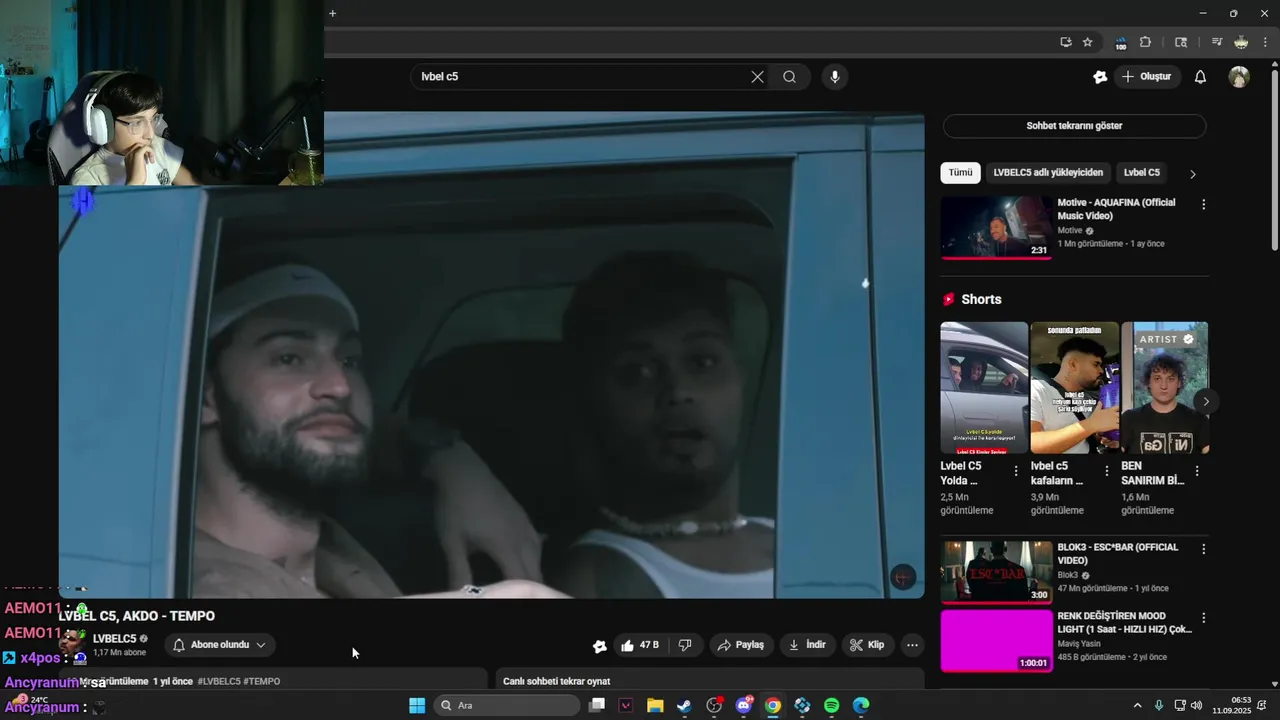Click the #TEMPO hashtag link

click(x=262, y=681)
